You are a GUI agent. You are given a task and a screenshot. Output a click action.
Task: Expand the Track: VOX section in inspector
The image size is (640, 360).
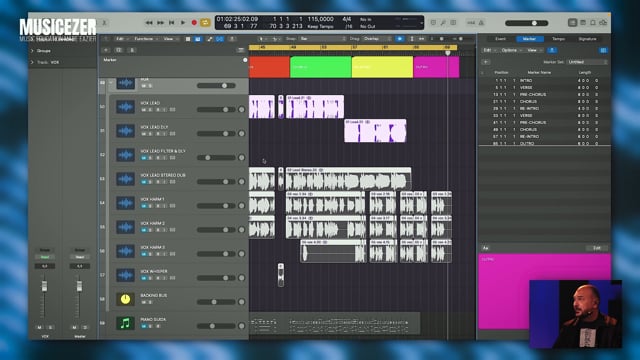pyautogui.click(x=32, y=62)
